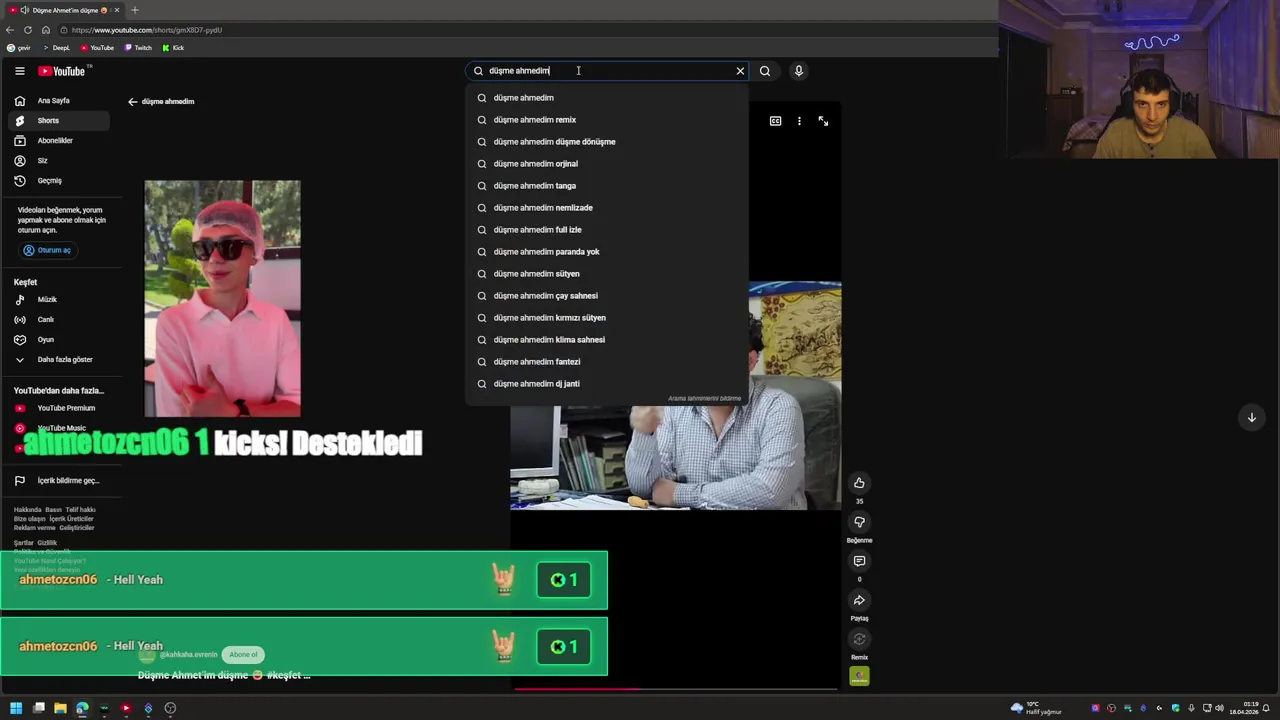This screenshot has height=720, width=1280.
Task: Reload the page in the browser
Action: [x=28, y=30]
